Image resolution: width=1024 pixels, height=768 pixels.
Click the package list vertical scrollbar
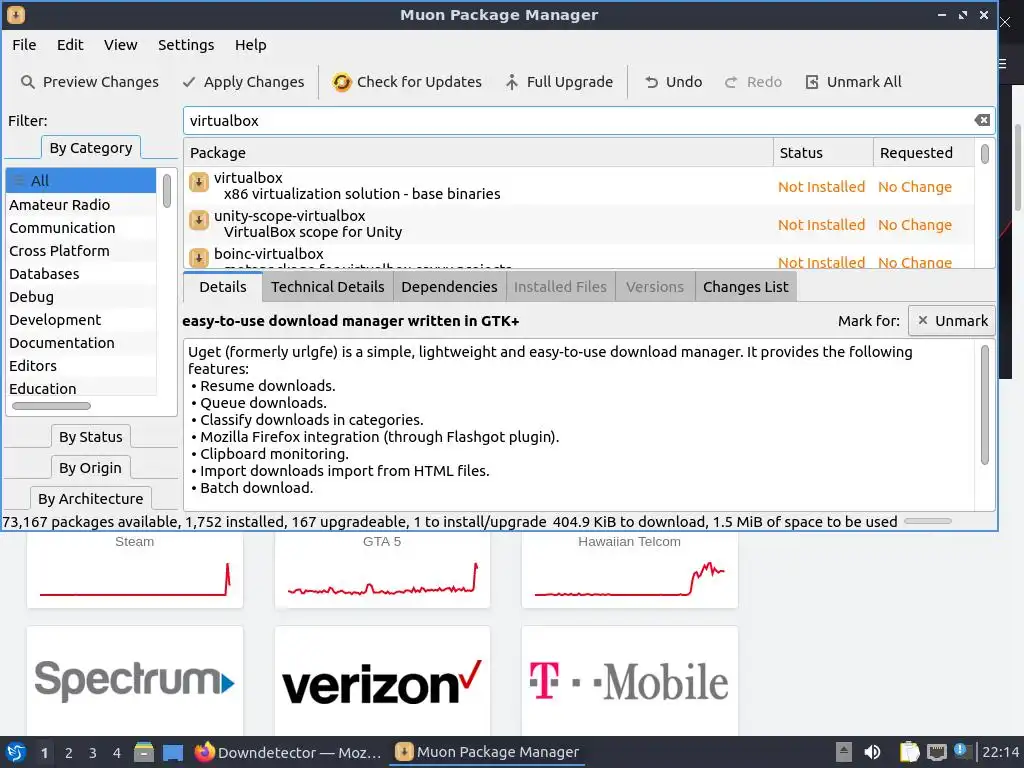985,154
